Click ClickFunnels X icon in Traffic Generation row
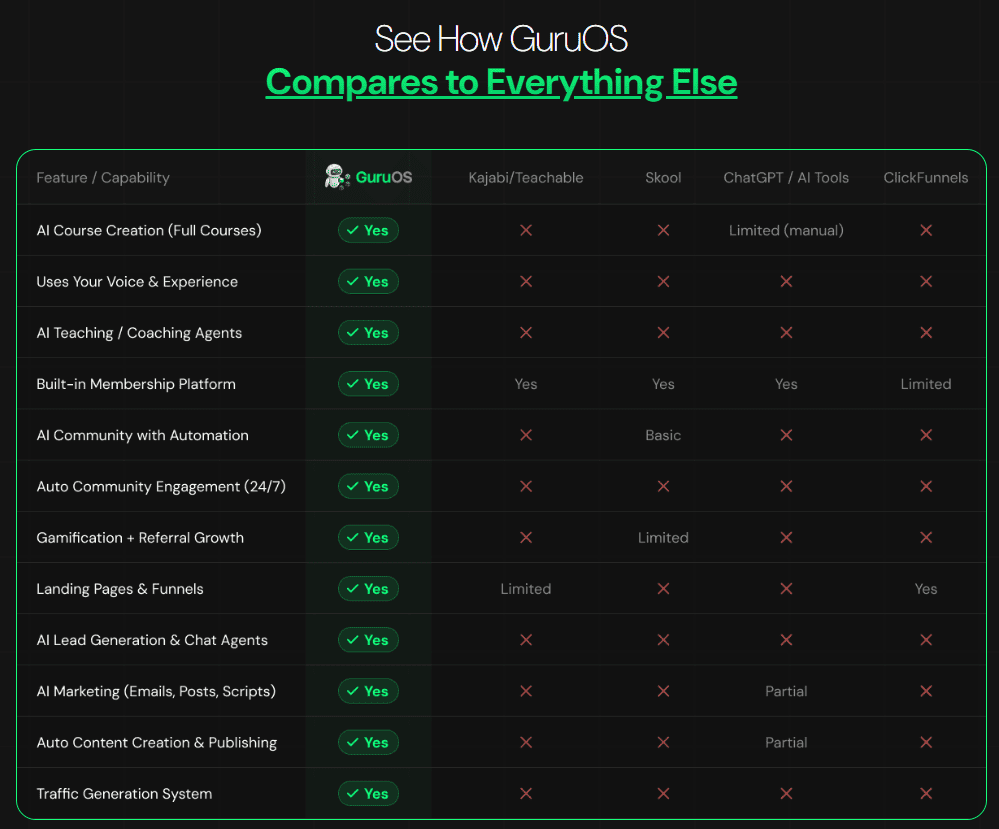999x829 pixels. point(926,794)
